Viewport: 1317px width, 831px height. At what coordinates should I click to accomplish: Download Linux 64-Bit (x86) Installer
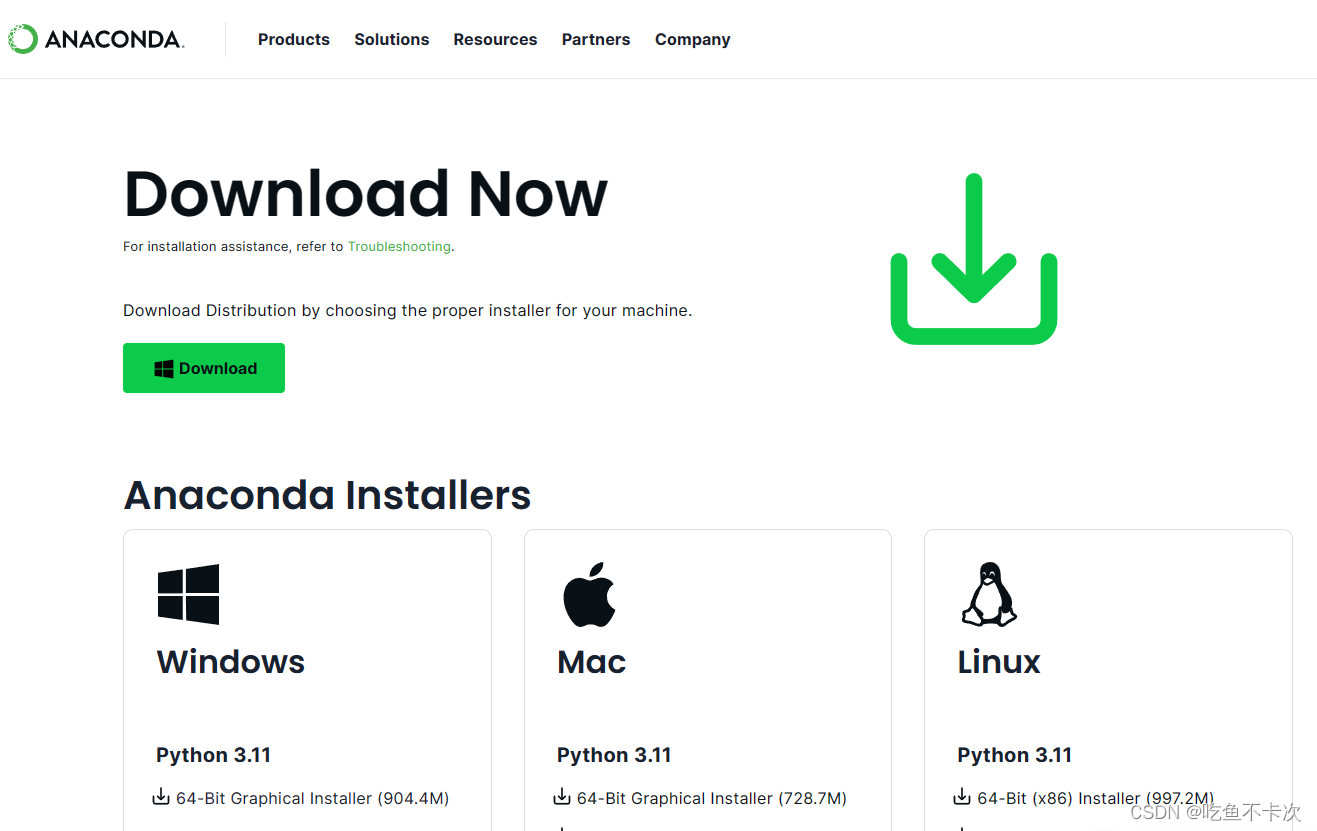pos(1096,798)
